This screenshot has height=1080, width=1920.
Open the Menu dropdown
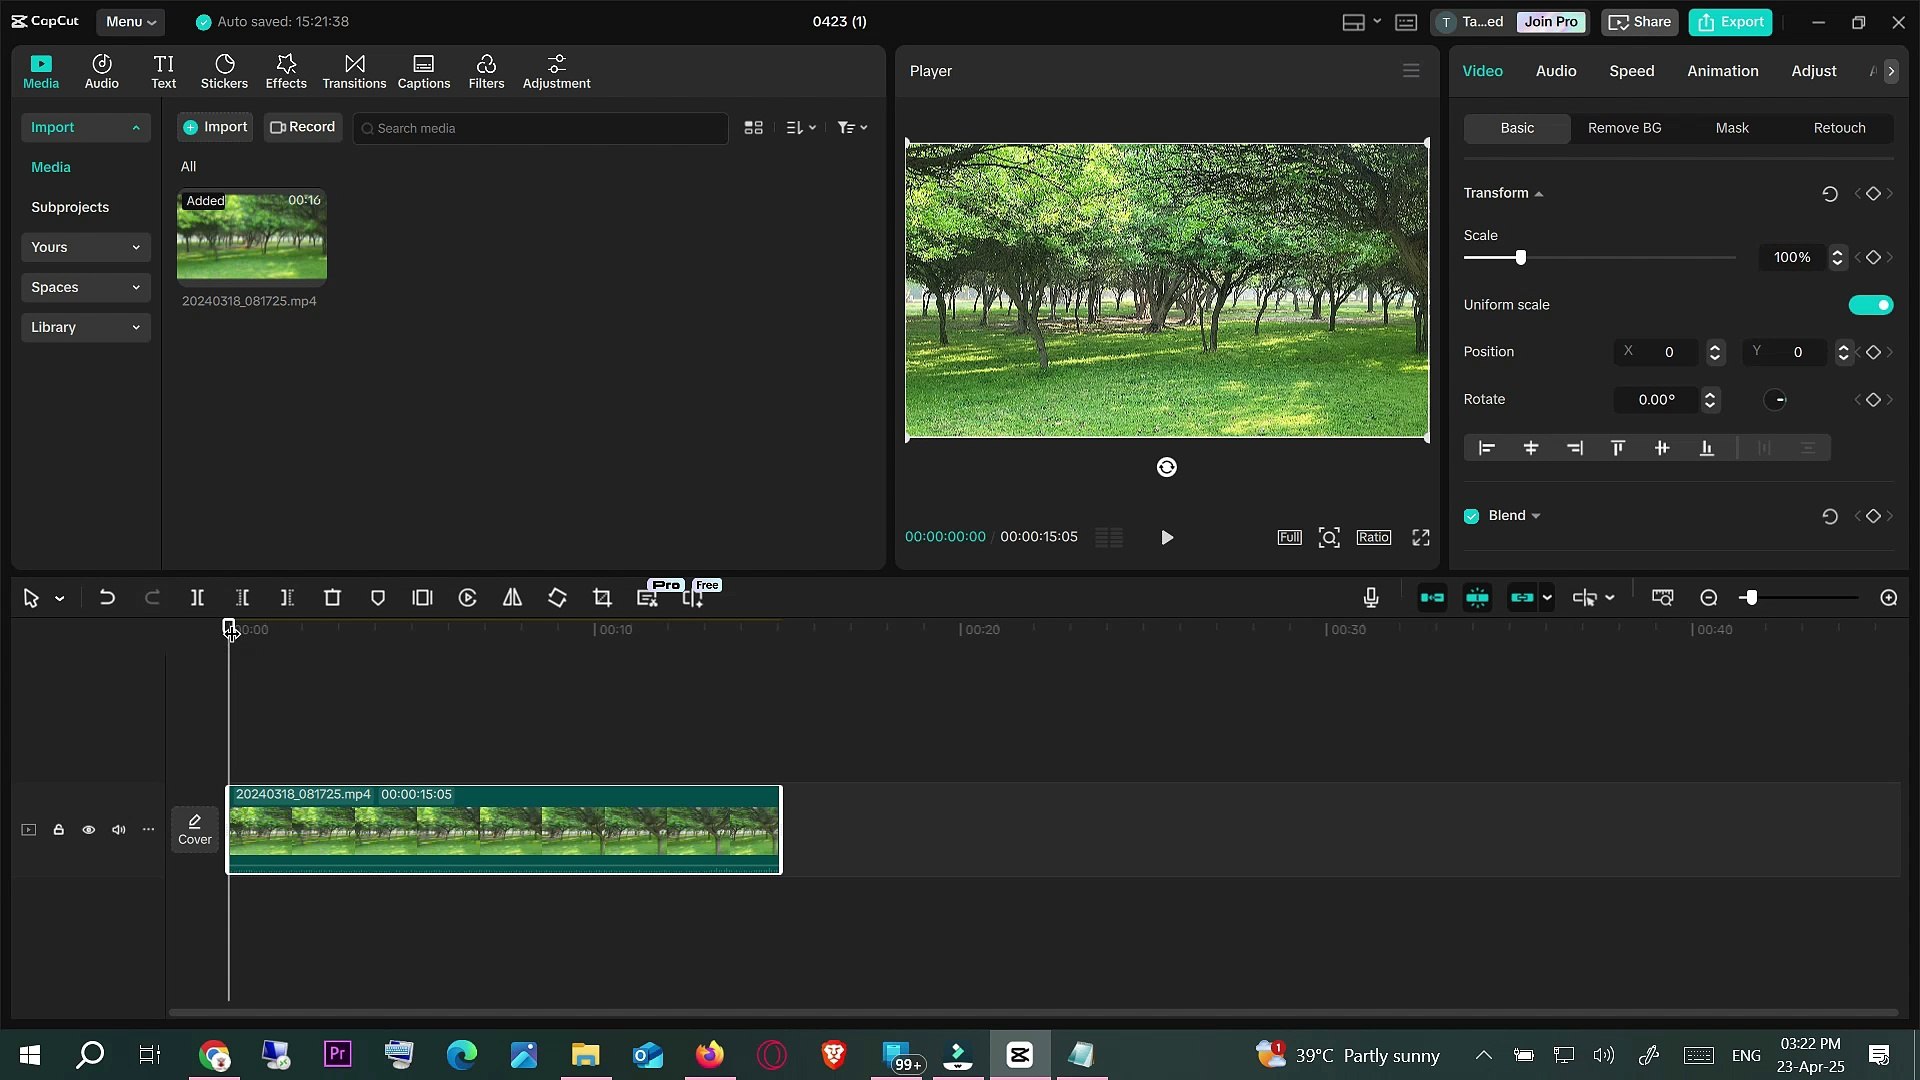(x=130, y=21)
